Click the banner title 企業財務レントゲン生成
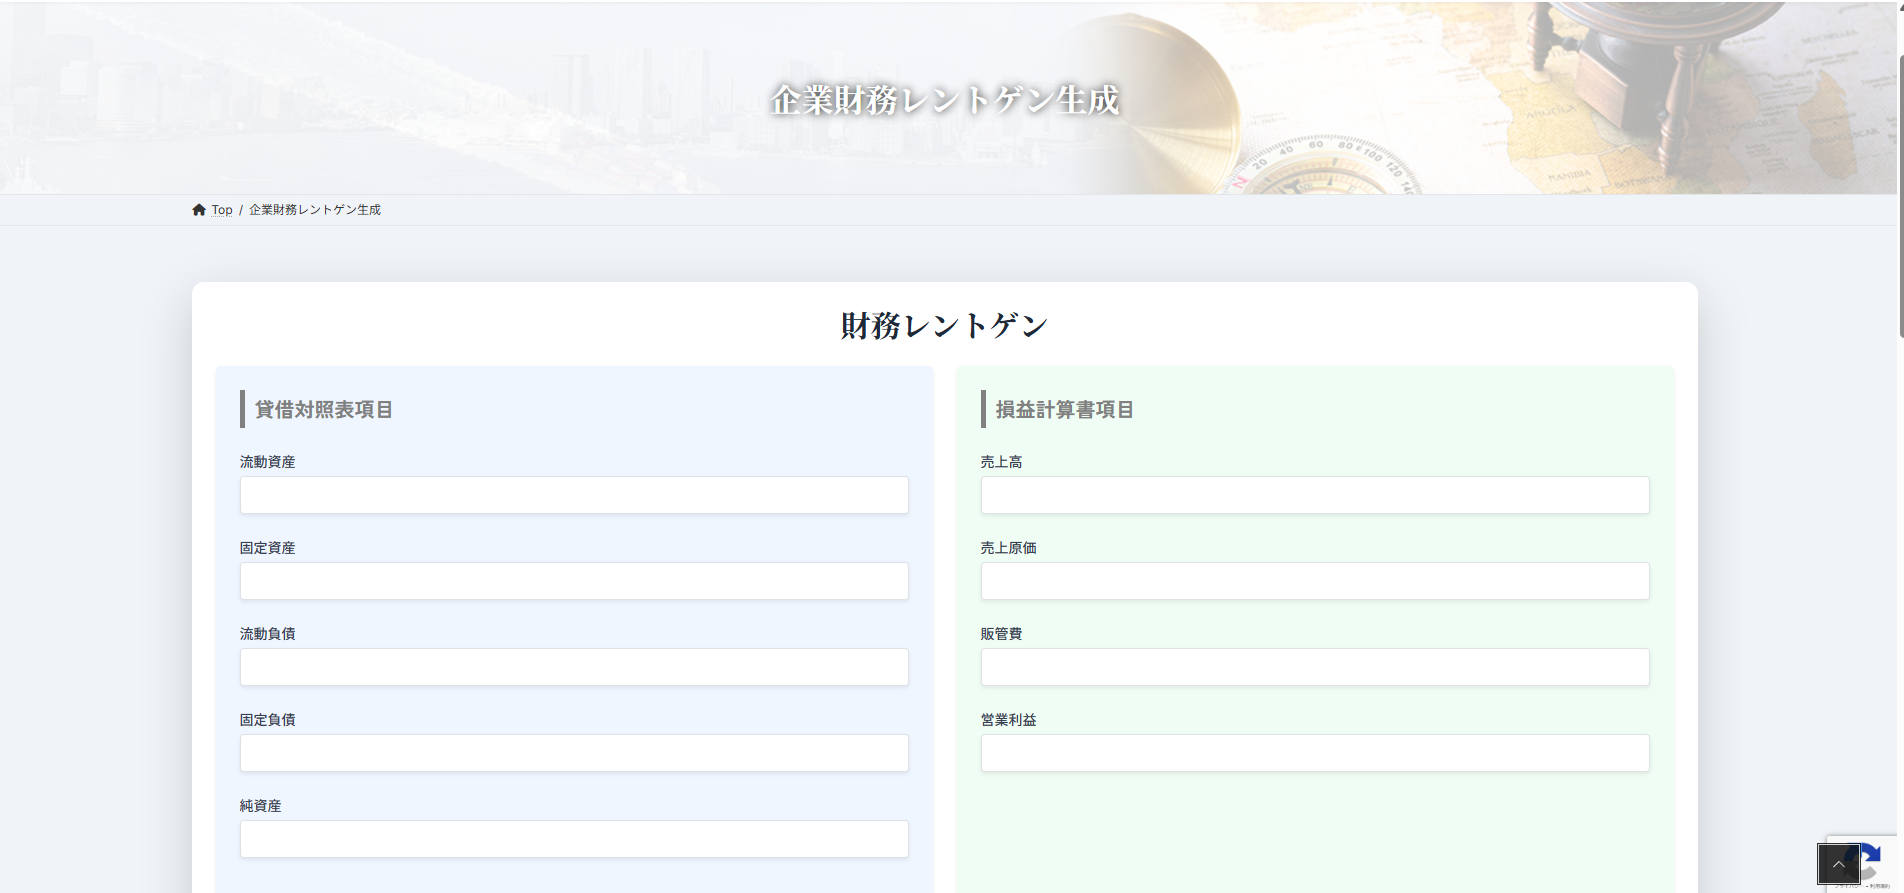Image resolution: width=1904 pixels, height=893 pixels. click(944, 100)
